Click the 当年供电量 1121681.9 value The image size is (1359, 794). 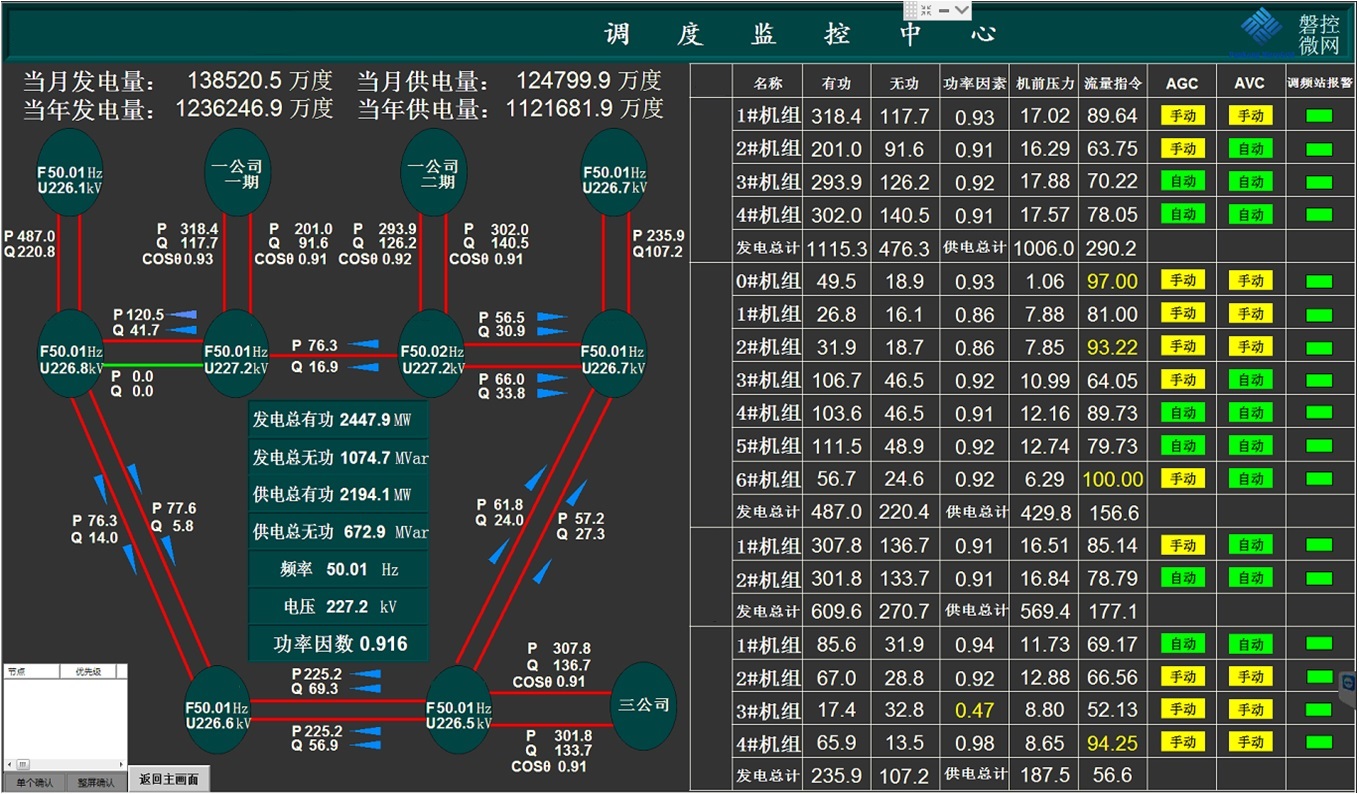(559, 109)
